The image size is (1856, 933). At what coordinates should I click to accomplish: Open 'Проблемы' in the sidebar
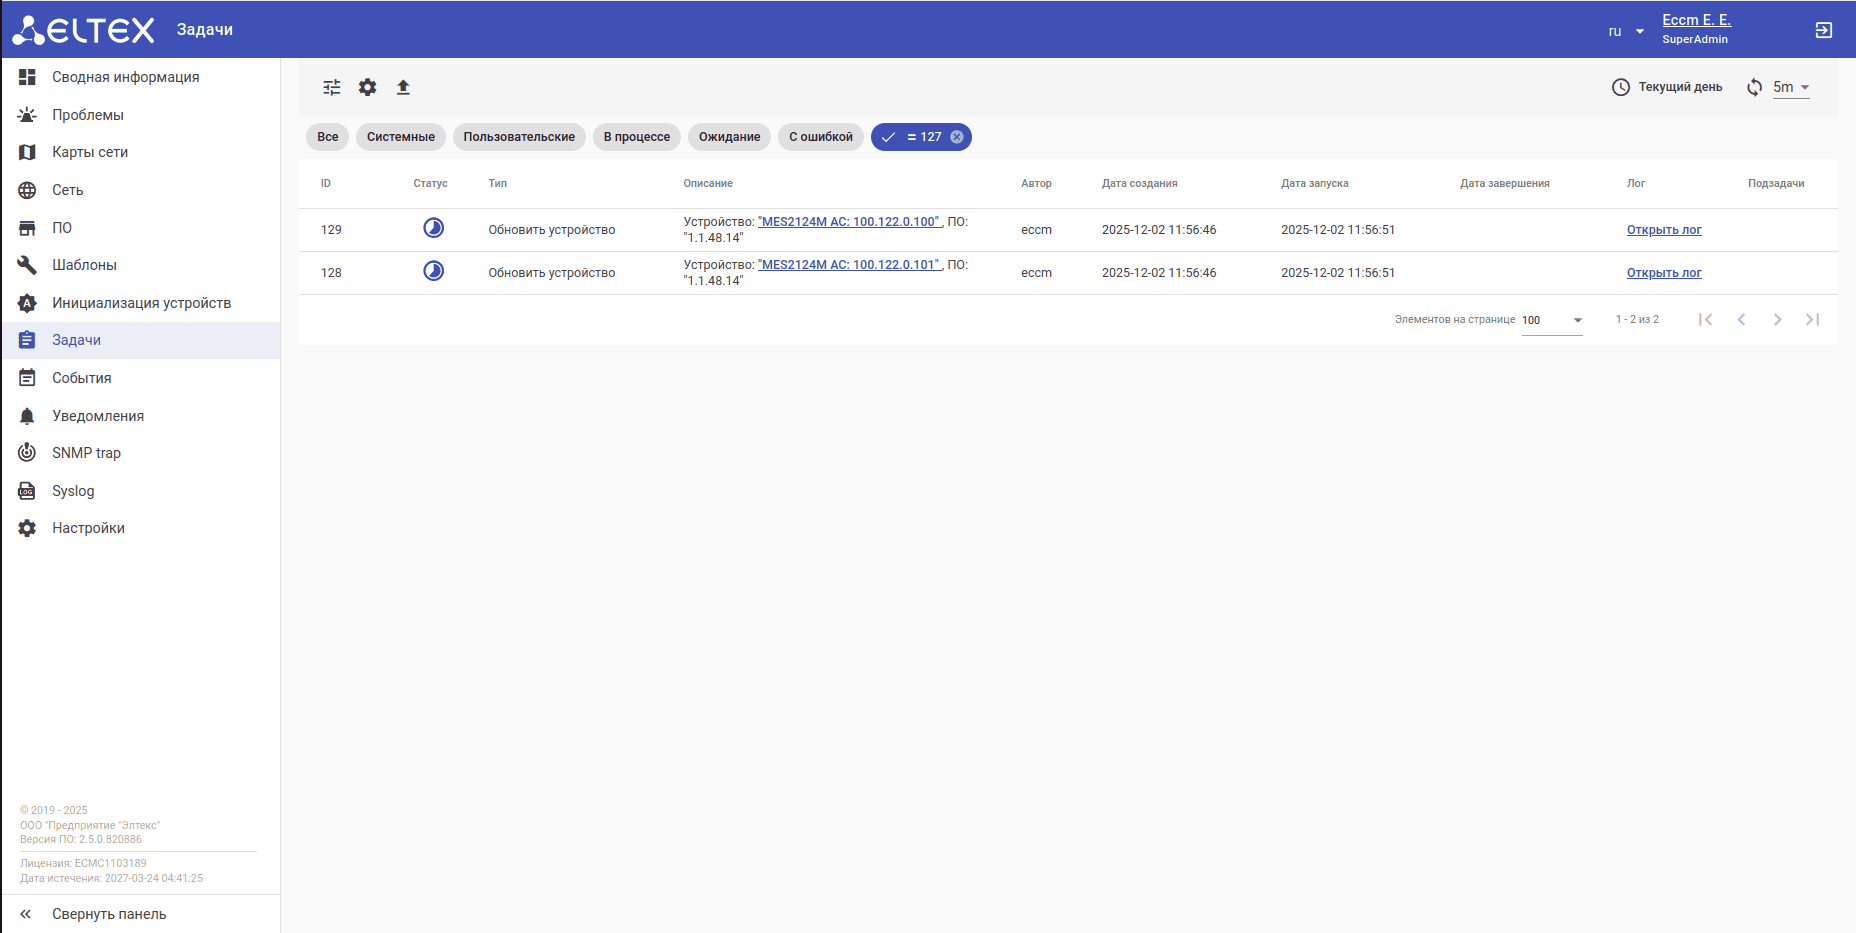(x=88, y=115)
